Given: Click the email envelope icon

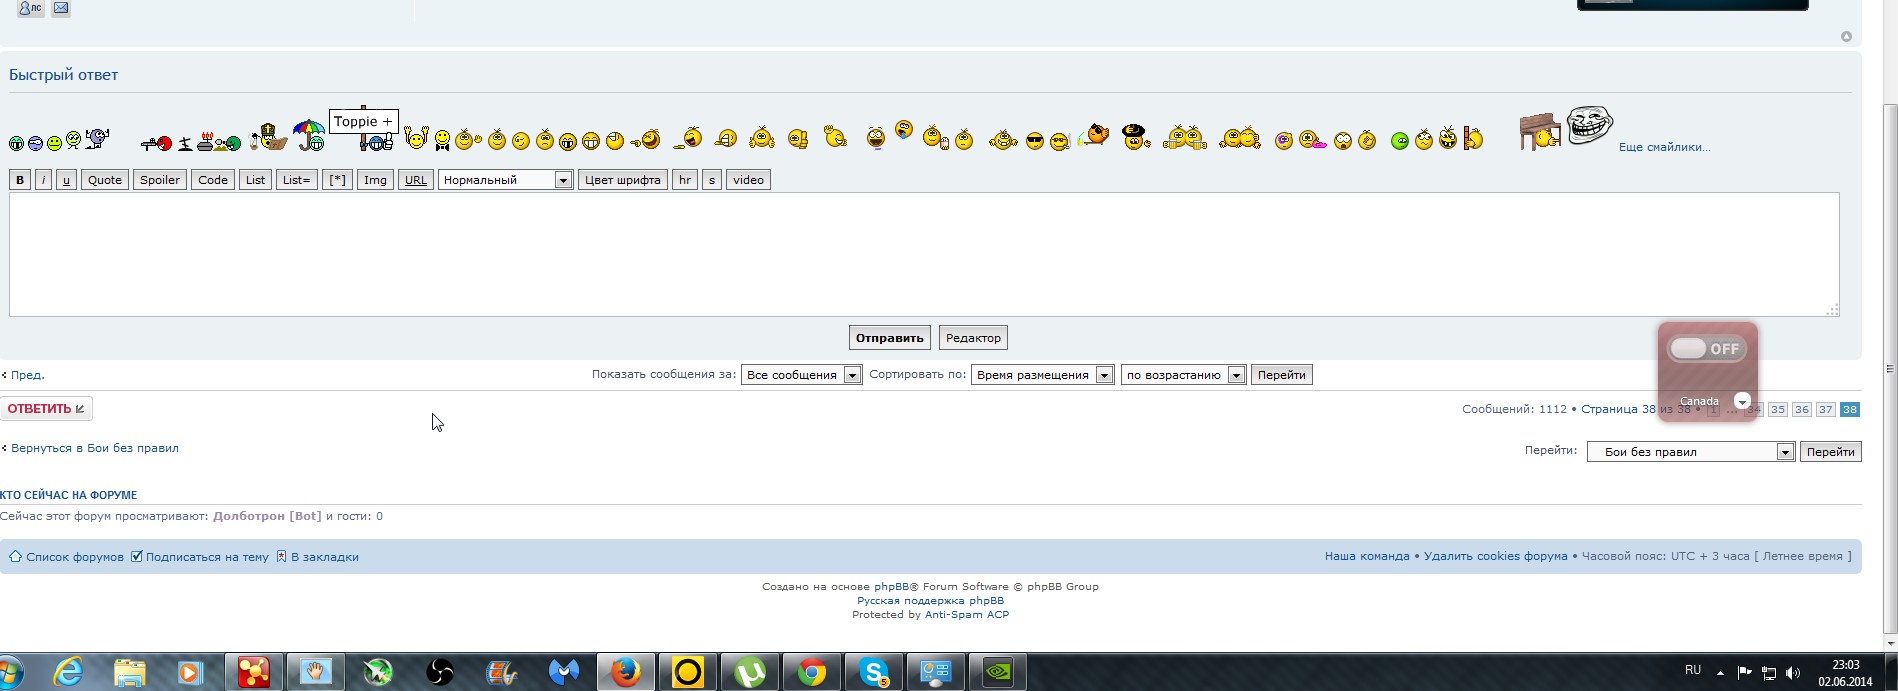Looking at the screenshot, I should [61, 8].
